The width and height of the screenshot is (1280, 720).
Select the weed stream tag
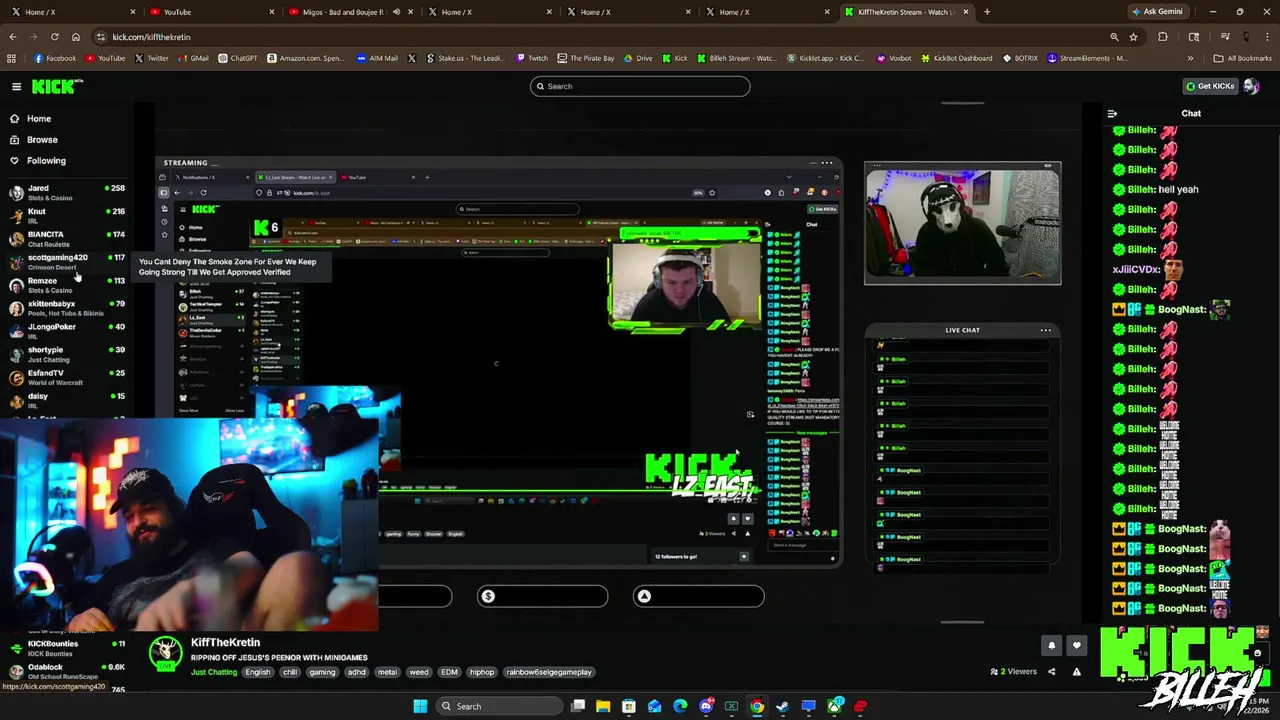[419, 672]
